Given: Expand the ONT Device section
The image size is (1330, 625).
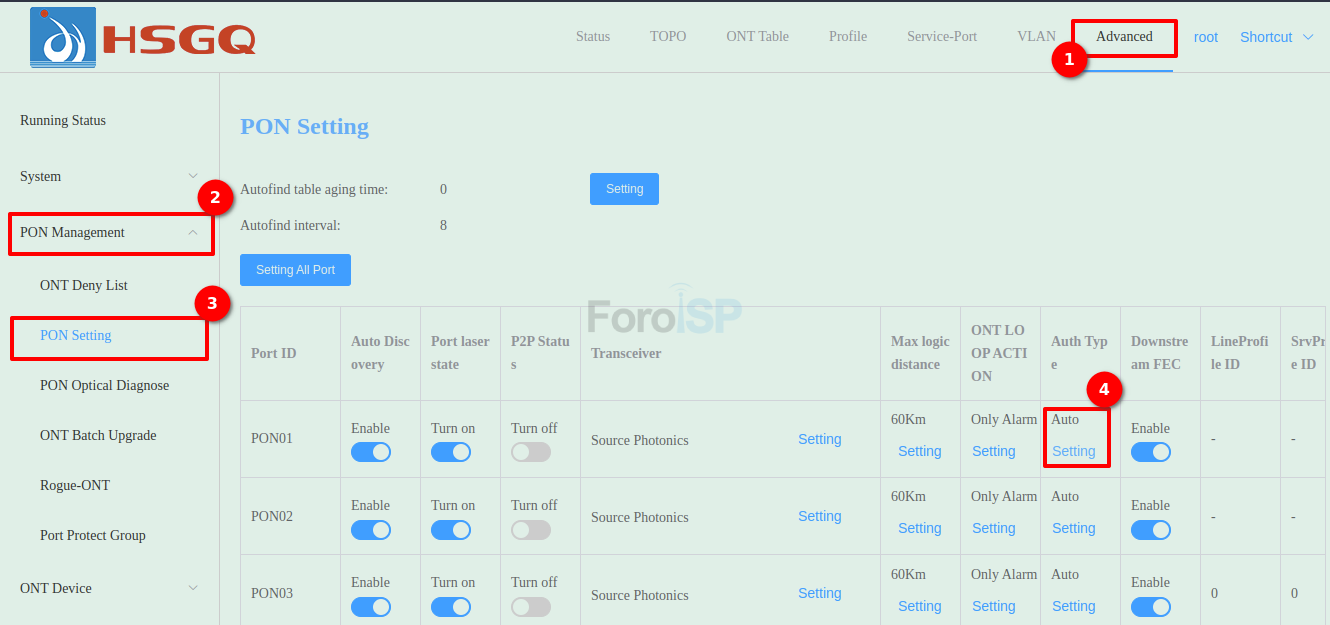Looking at the screenshot, I should 110,588.
